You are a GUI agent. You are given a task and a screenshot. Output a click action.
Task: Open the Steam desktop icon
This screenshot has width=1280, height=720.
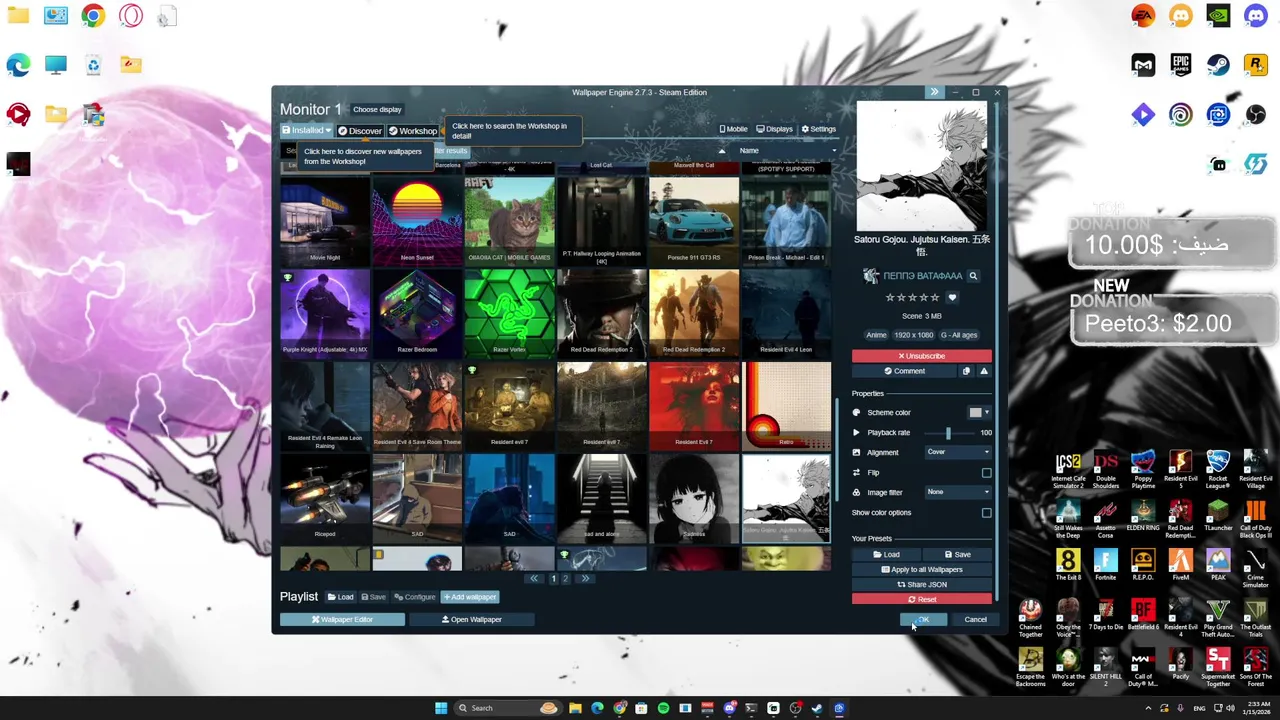pos(1218,65)
